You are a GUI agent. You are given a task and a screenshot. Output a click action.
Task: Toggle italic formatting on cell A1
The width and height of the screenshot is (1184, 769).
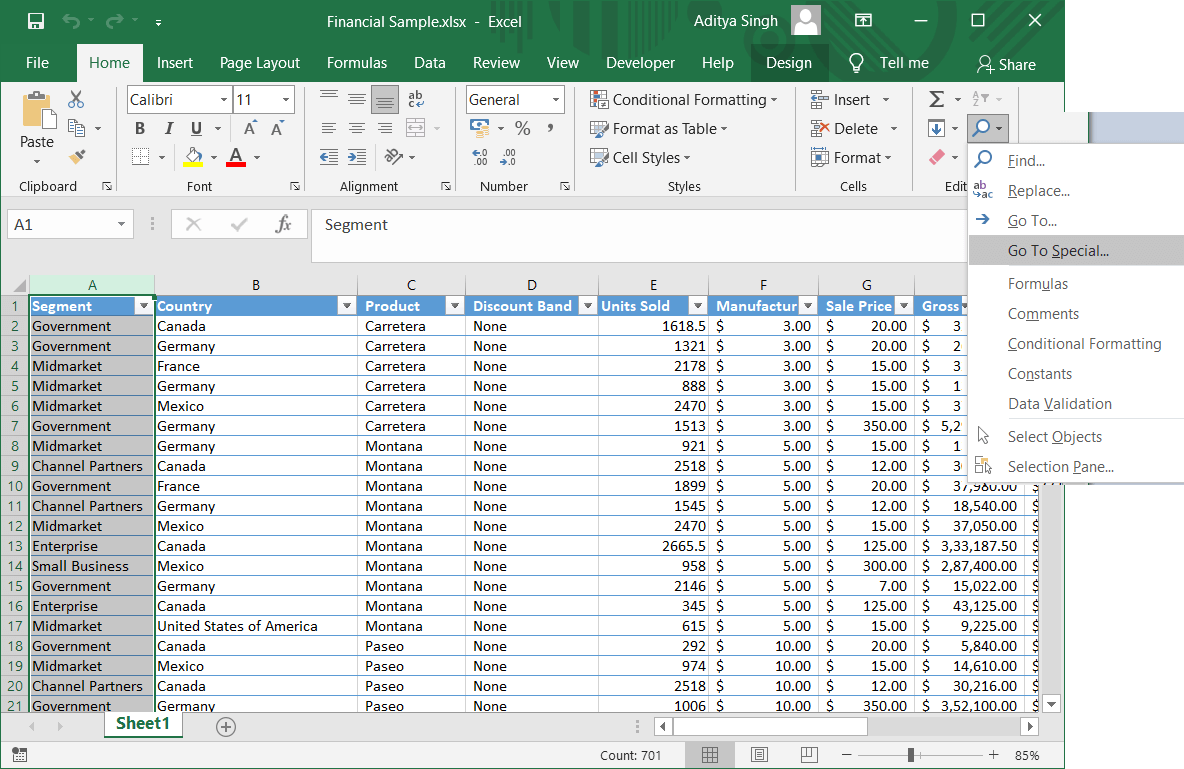pyautogui.click(x=167, y=129)
